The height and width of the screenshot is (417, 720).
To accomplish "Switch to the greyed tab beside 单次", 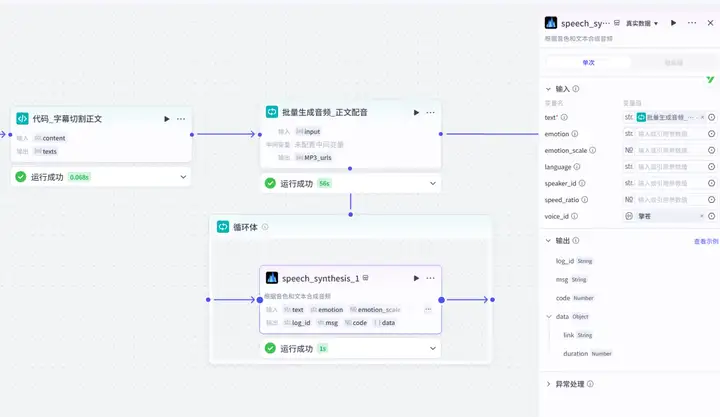I will click(x=673, y=62).
